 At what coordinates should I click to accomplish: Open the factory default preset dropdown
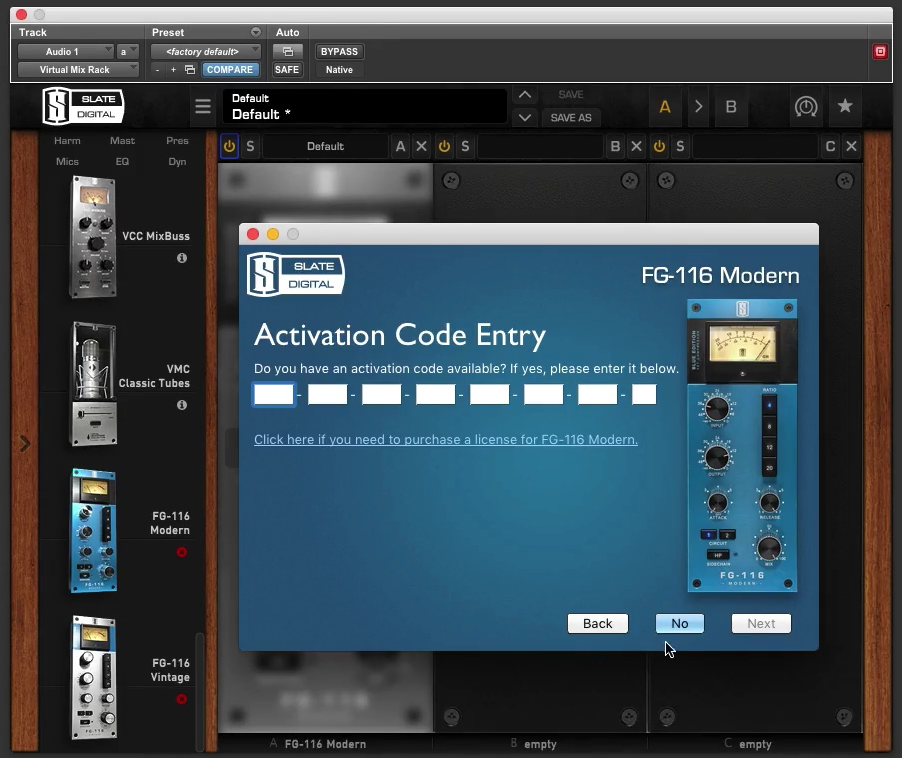point(206,52)
